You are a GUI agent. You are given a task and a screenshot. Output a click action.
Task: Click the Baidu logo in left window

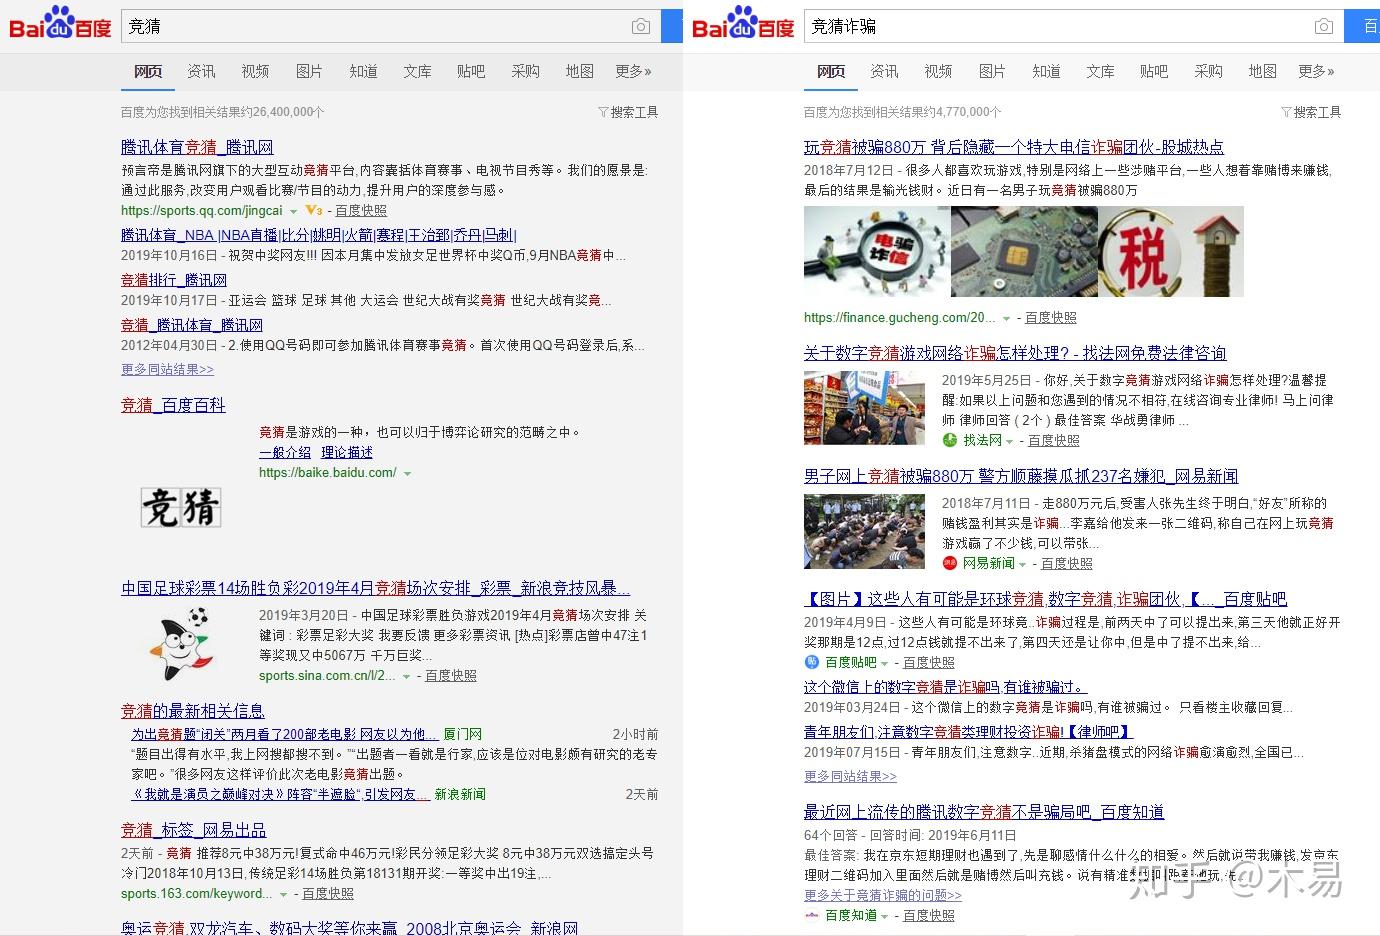[x=60, y=23]
